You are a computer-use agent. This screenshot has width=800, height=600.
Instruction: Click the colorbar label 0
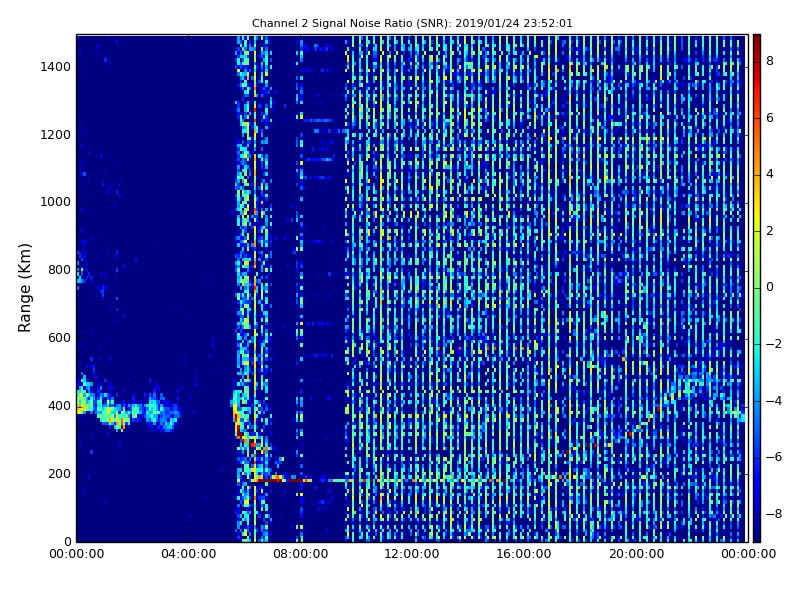[770, 287]
